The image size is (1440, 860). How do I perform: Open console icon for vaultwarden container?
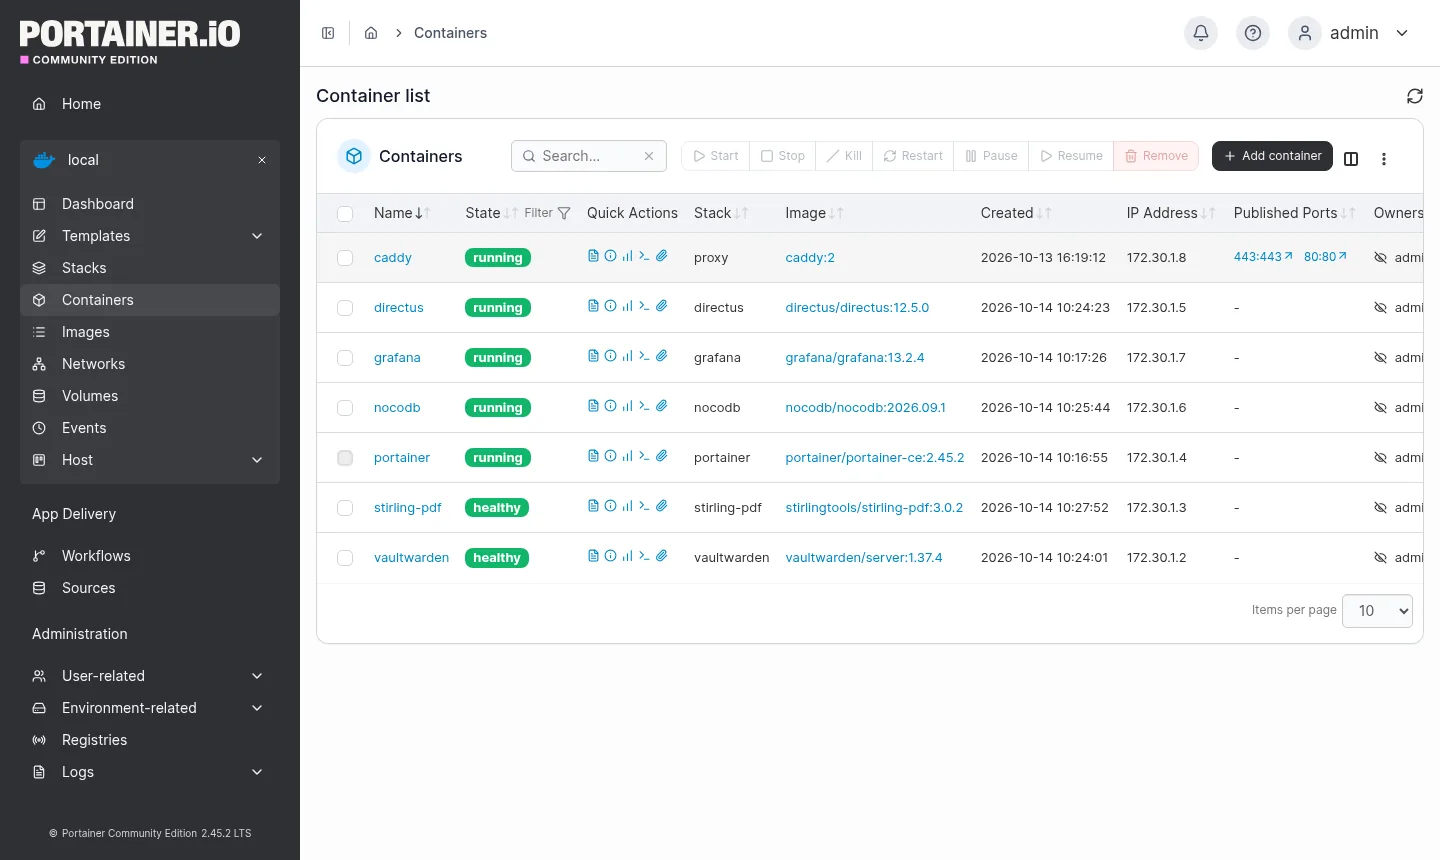point(644,556)
